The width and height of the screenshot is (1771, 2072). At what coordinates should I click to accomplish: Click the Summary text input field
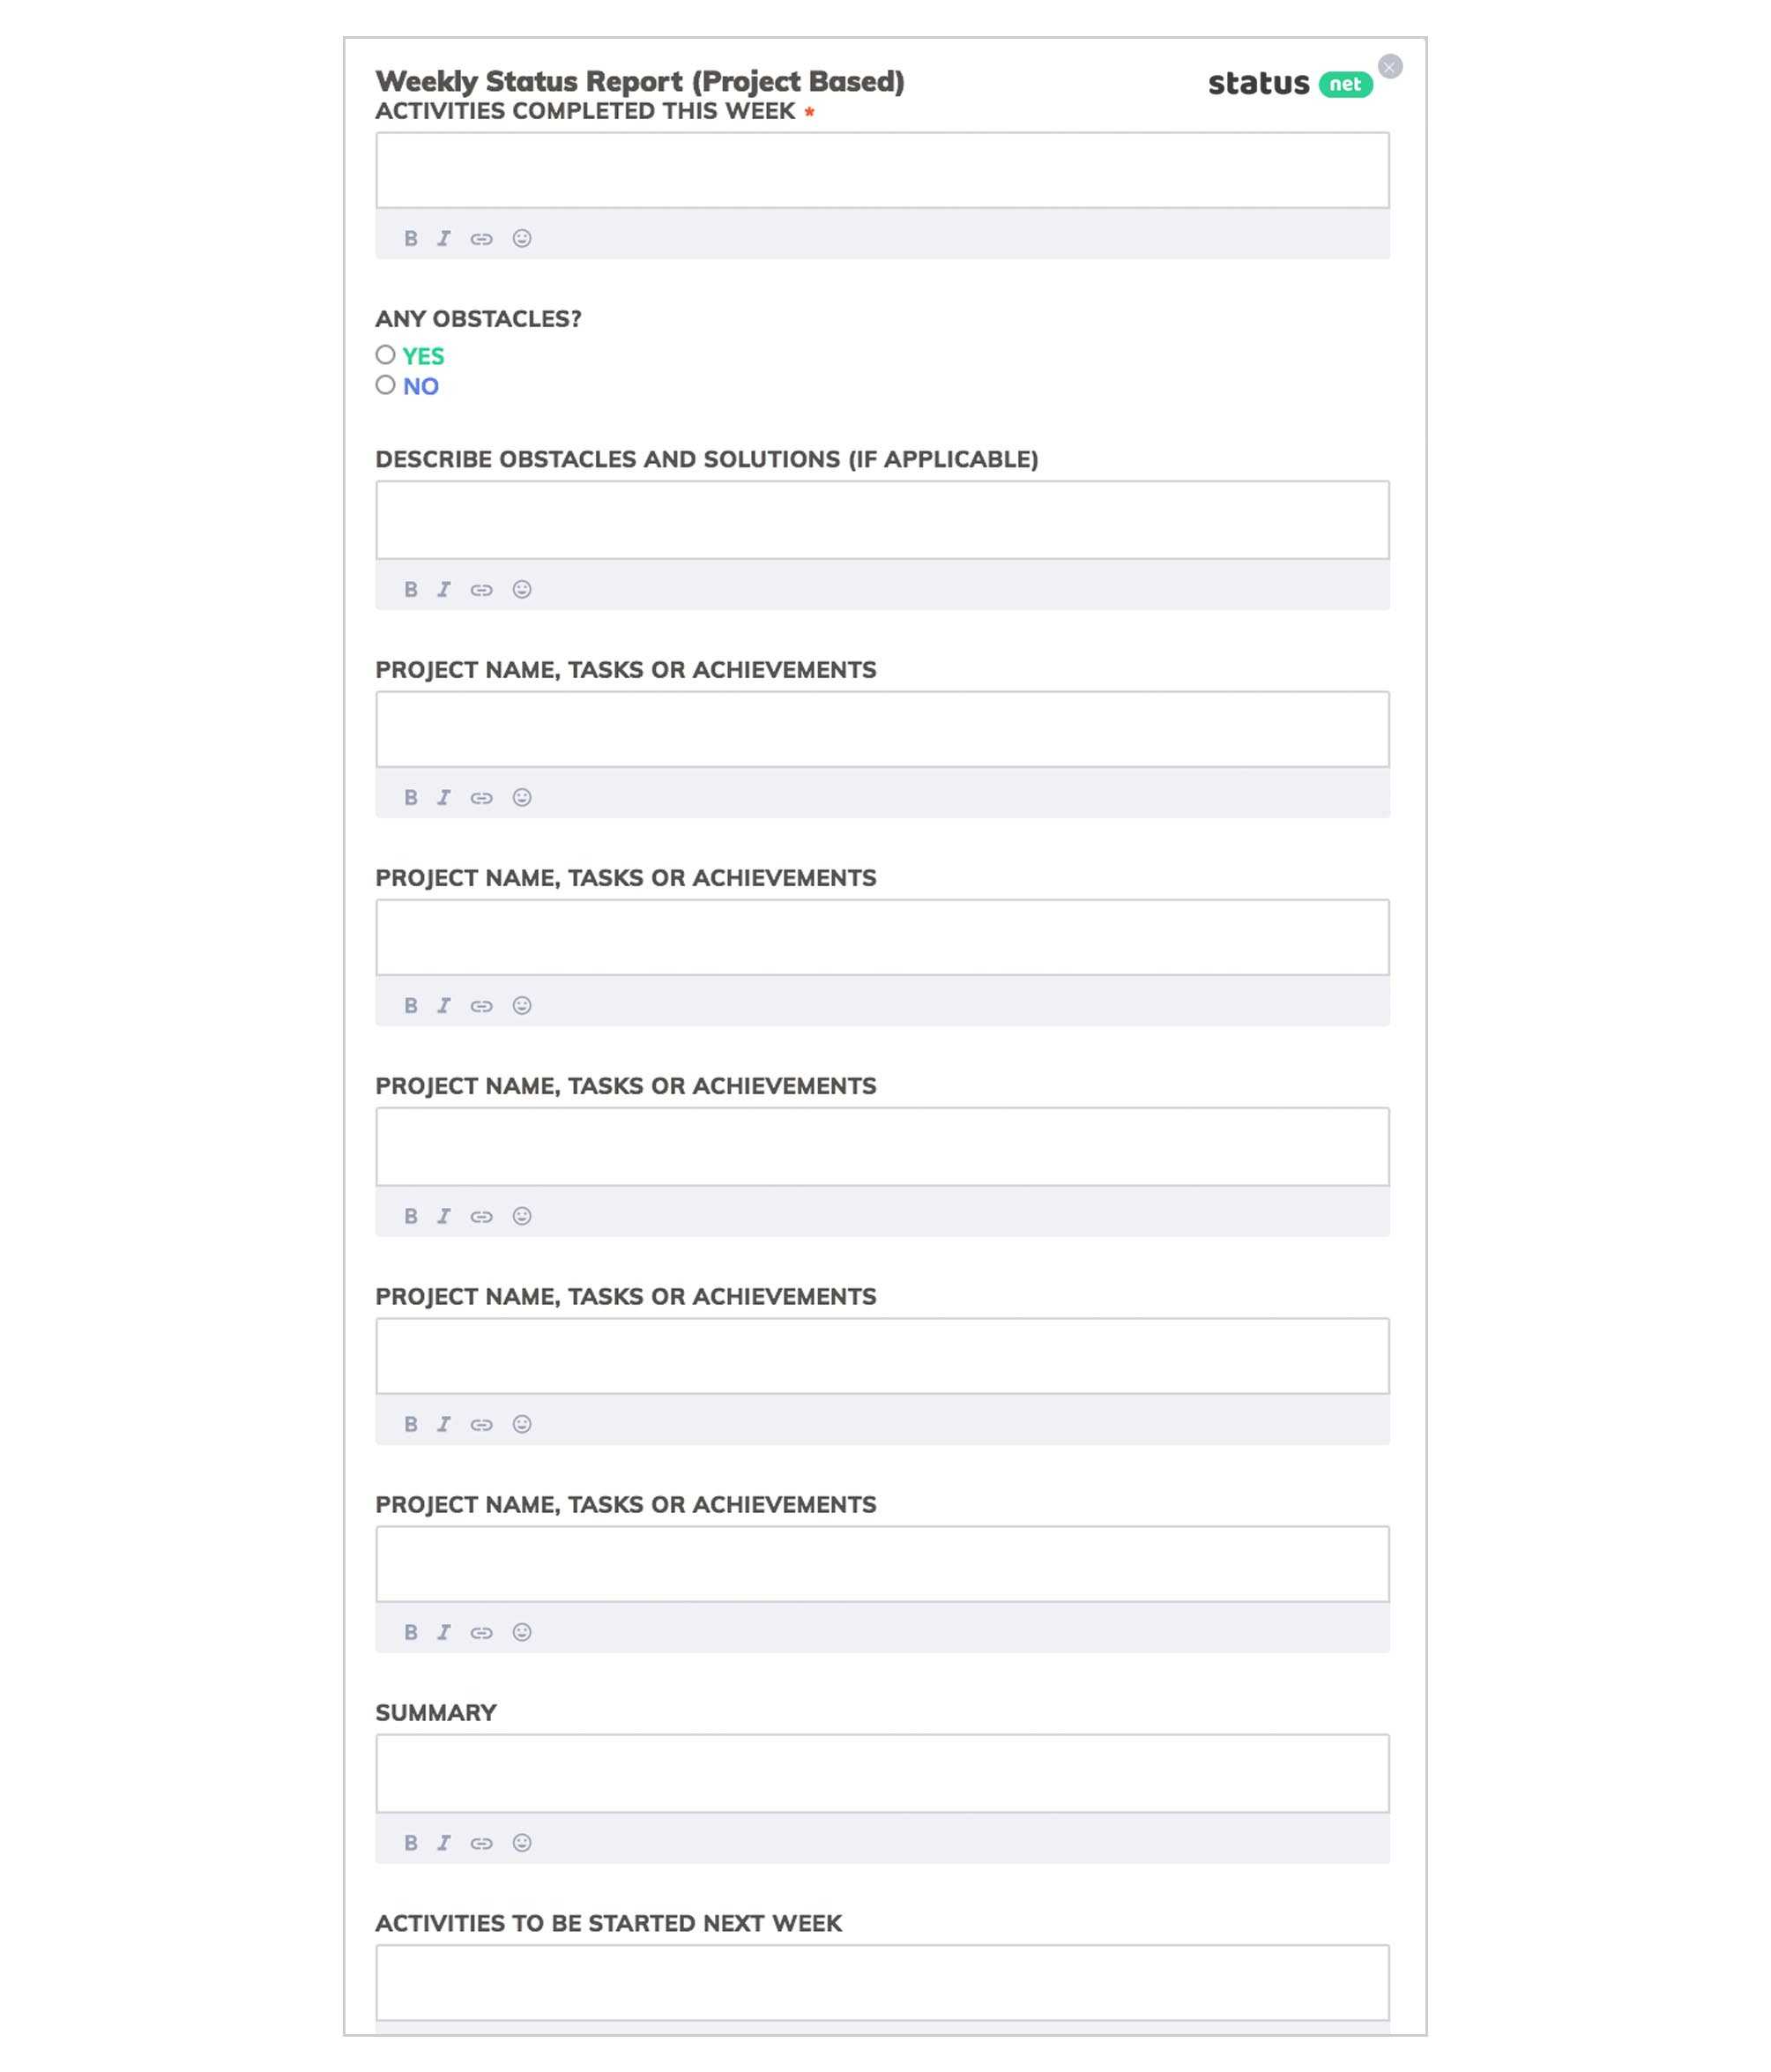coord(882,1771)
